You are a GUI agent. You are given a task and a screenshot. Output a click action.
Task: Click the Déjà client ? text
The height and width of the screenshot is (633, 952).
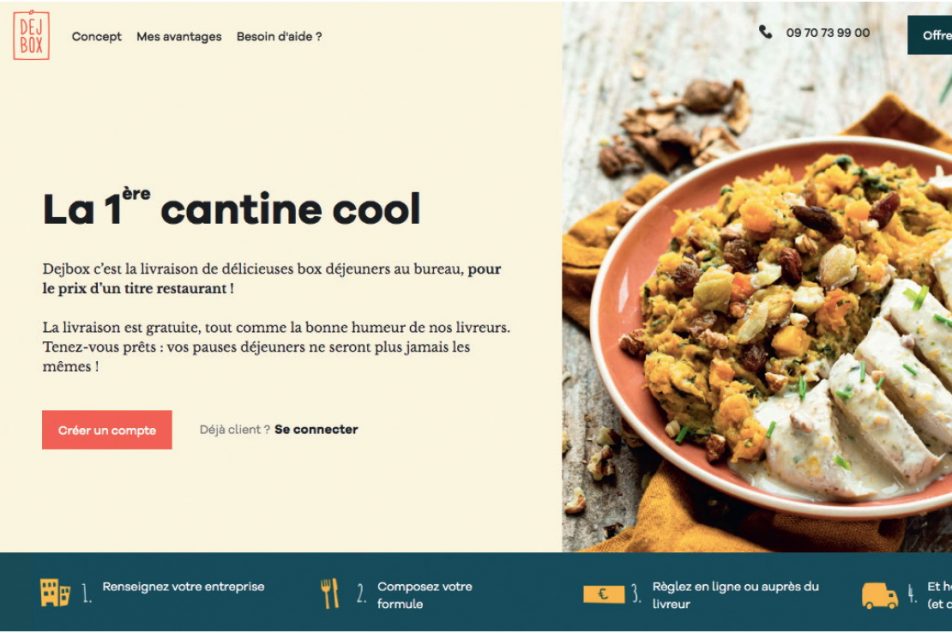click(x=235, y=429)
